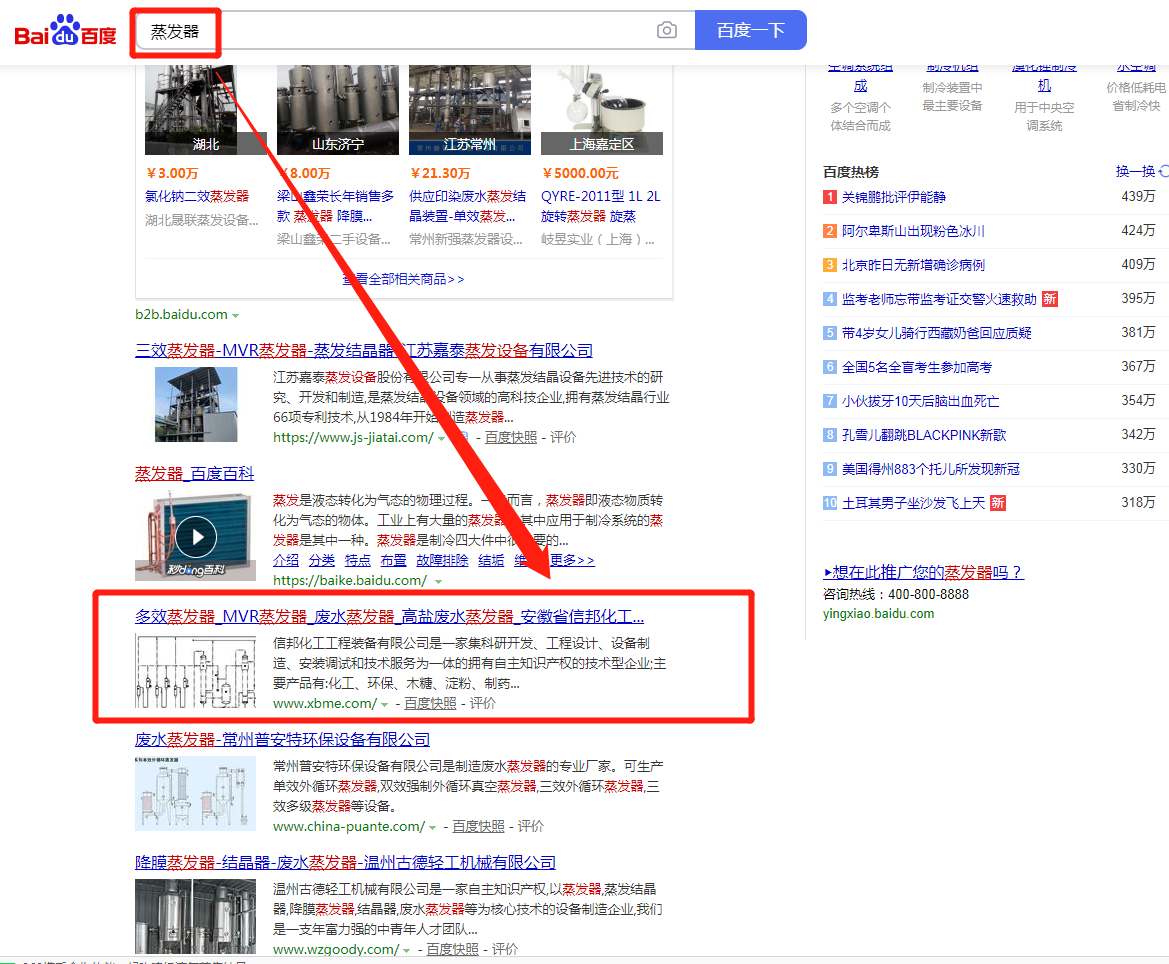The height and width of the screenshot is (964, 1169).
Task: Play the 蒸发器 百度百科 video thumbnail
Action: pos(196,537)
